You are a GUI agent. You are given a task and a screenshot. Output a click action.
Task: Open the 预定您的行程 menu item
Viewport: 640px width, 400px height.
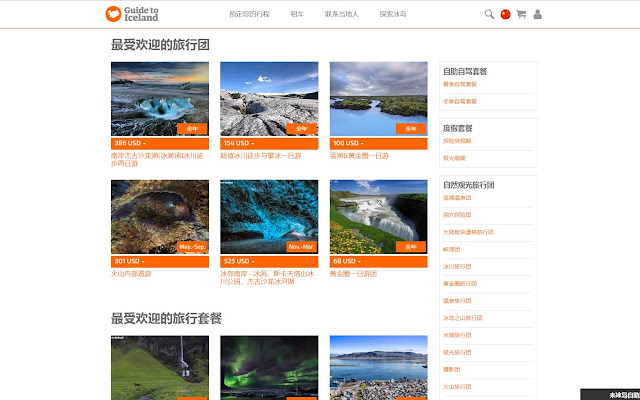click(249, 14)
